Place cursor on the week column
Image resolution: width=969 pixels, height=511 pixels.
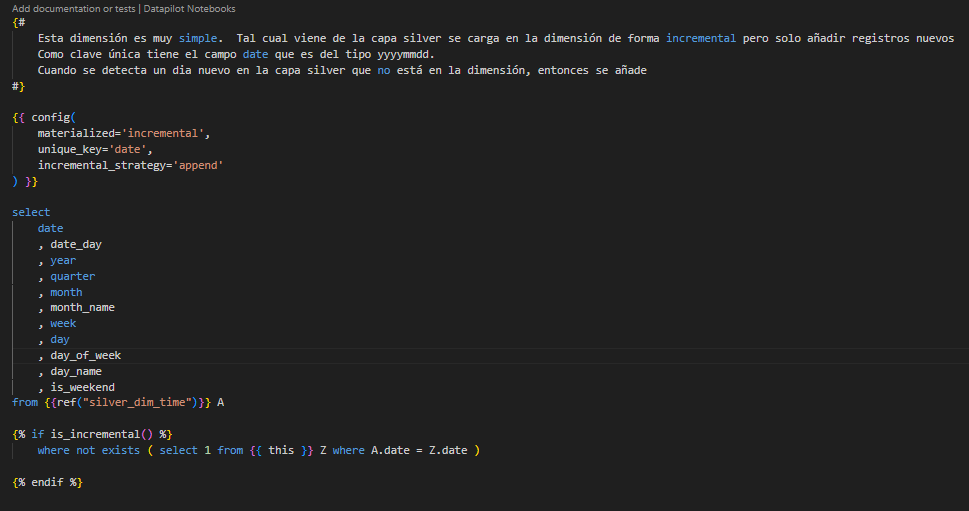tap(63, 323)
